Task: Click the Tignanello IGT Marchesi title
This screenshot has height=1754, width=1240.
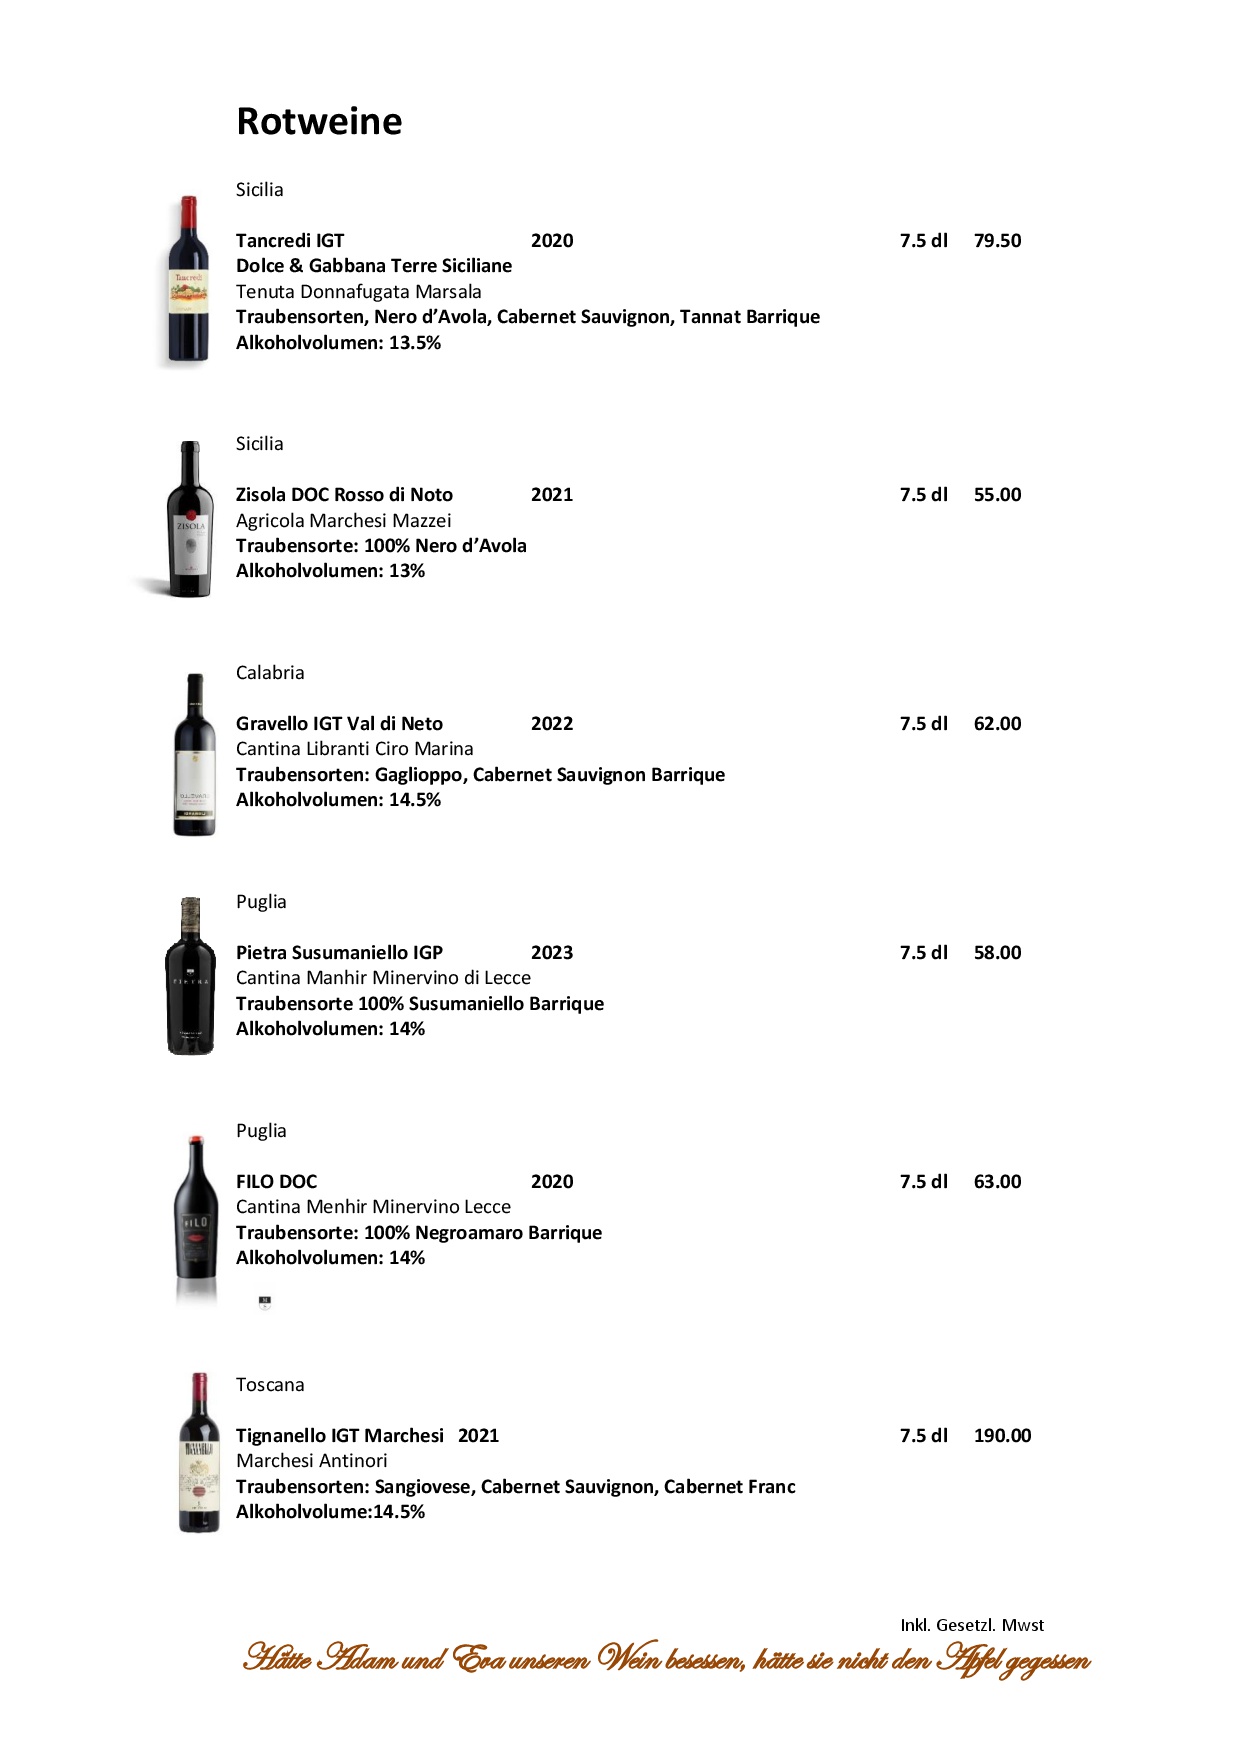Action: tap(340, 1436)
